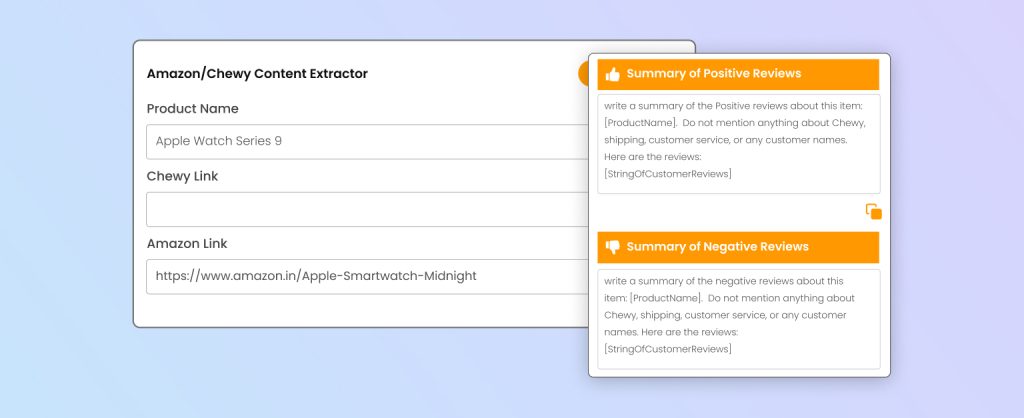
Task: Click the negative reviews prompt text box
Action: click(739, 319)
